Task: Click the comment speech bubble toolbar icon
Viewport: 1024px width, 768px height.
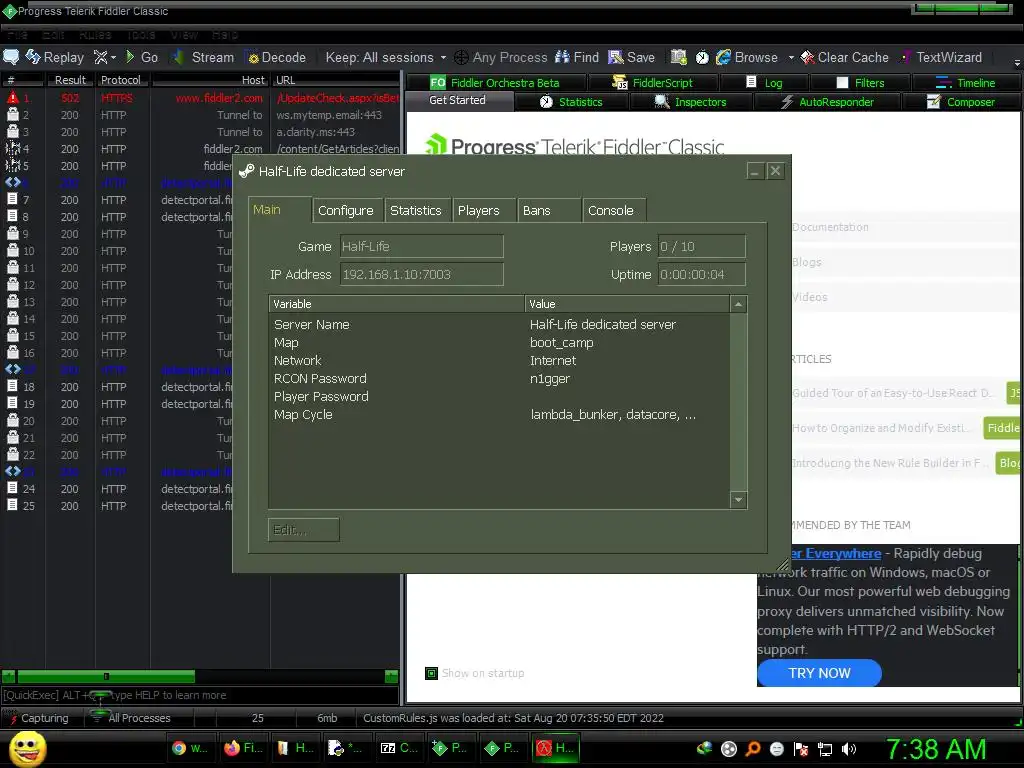Action: coord(11,57)
